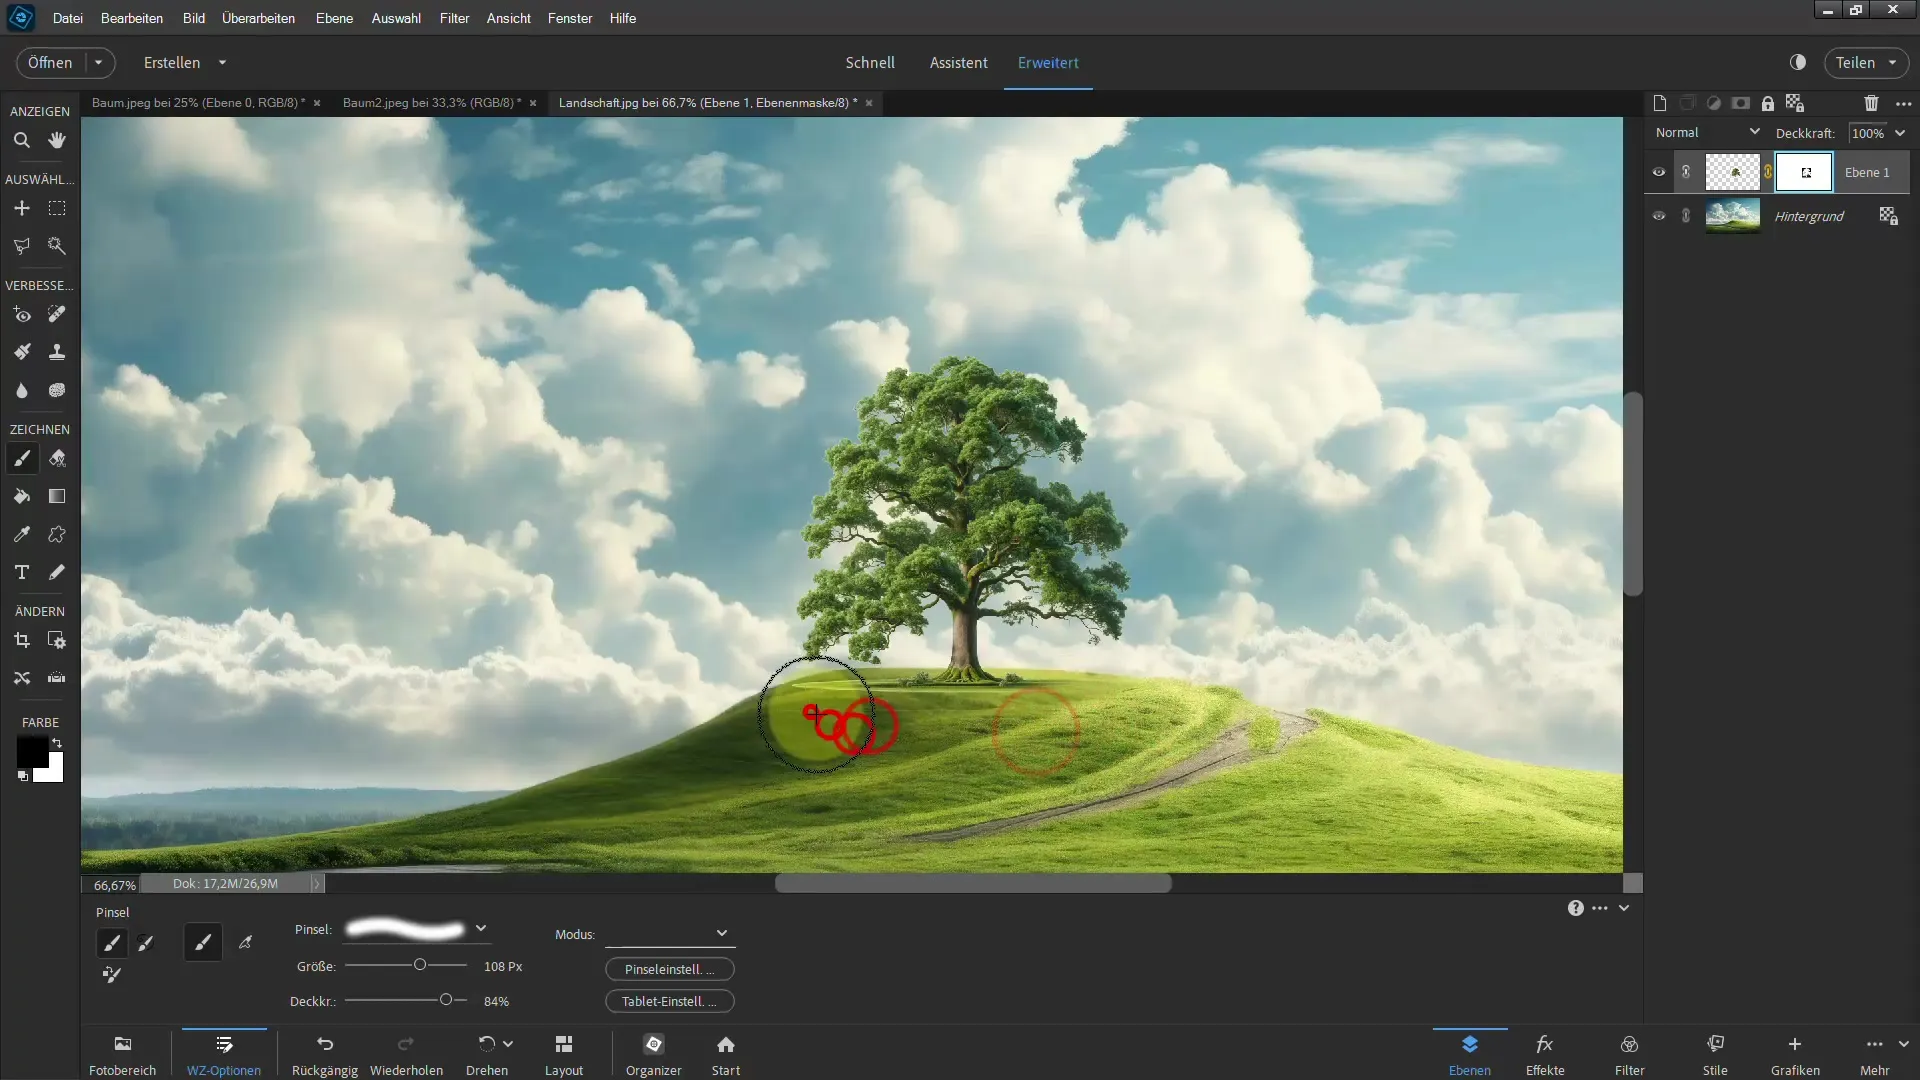Select the Hand tool
This screenshot has height=1080, width=1920.
[57, 140]
